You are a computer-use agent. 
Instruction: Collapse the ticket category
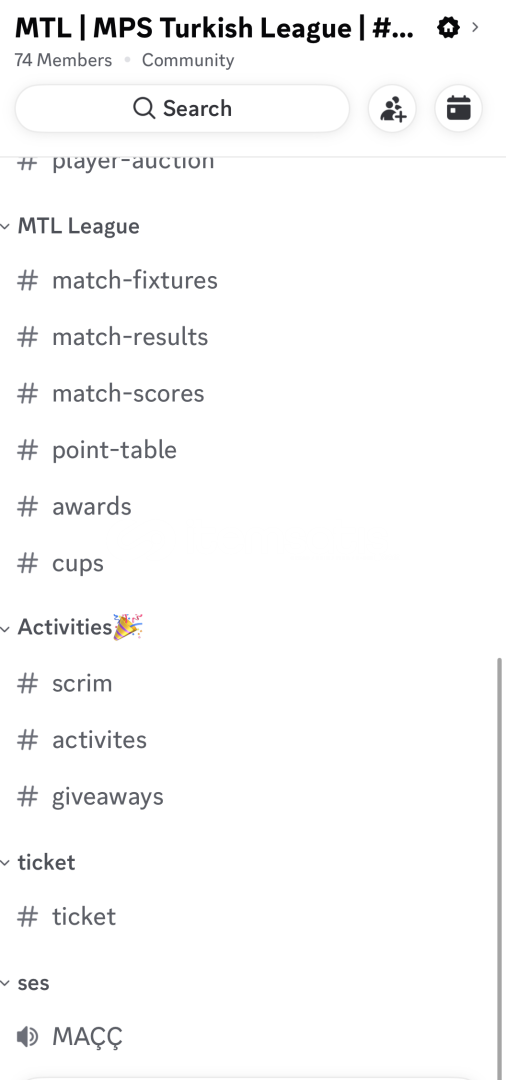tap(38, 862)
